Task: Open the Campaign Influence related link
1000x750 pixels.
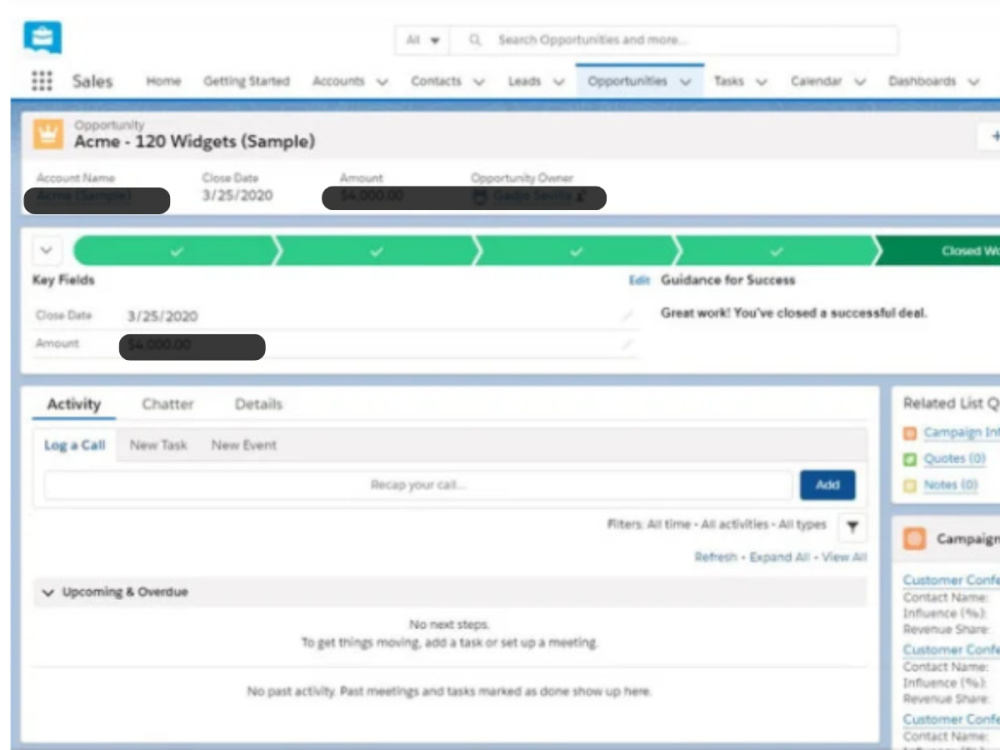Action: 962,432
